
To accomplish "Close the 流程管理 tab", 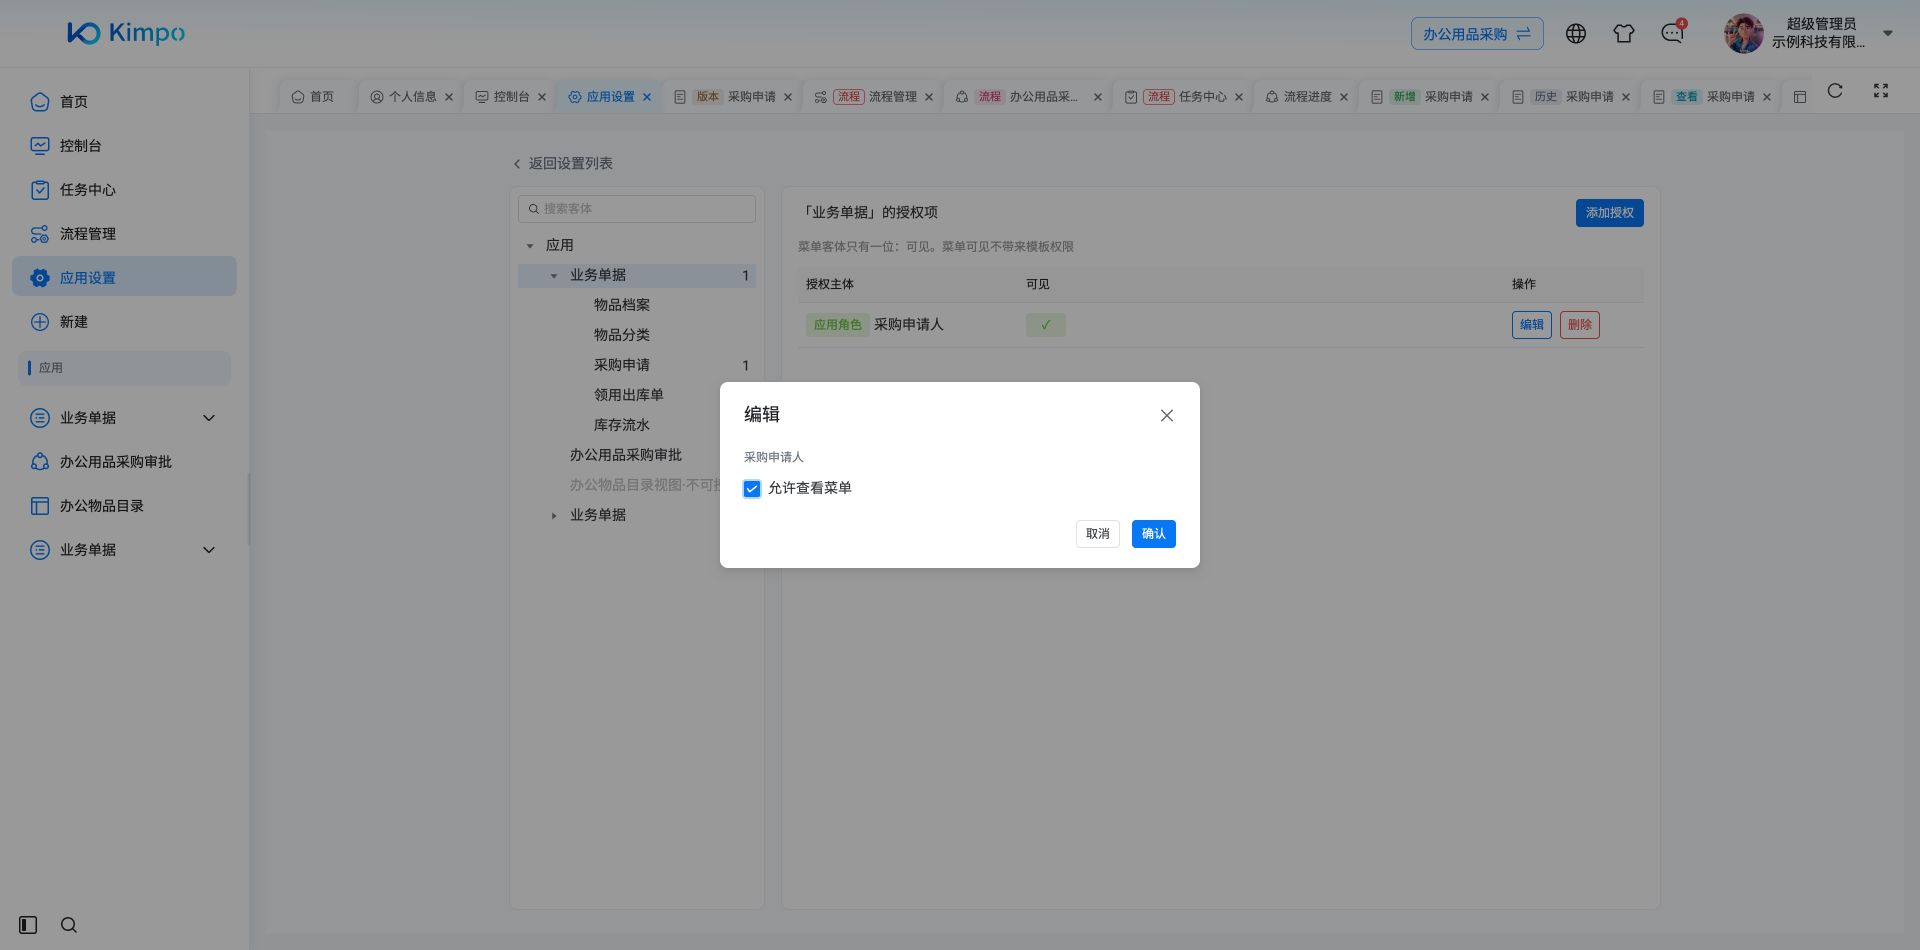I will [x=929, y=97].
